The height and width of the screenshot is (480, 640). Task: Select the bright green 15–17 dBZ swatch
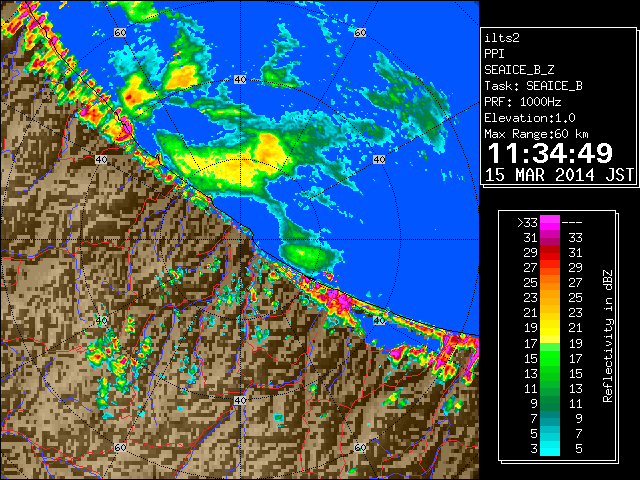pos(550,358)
